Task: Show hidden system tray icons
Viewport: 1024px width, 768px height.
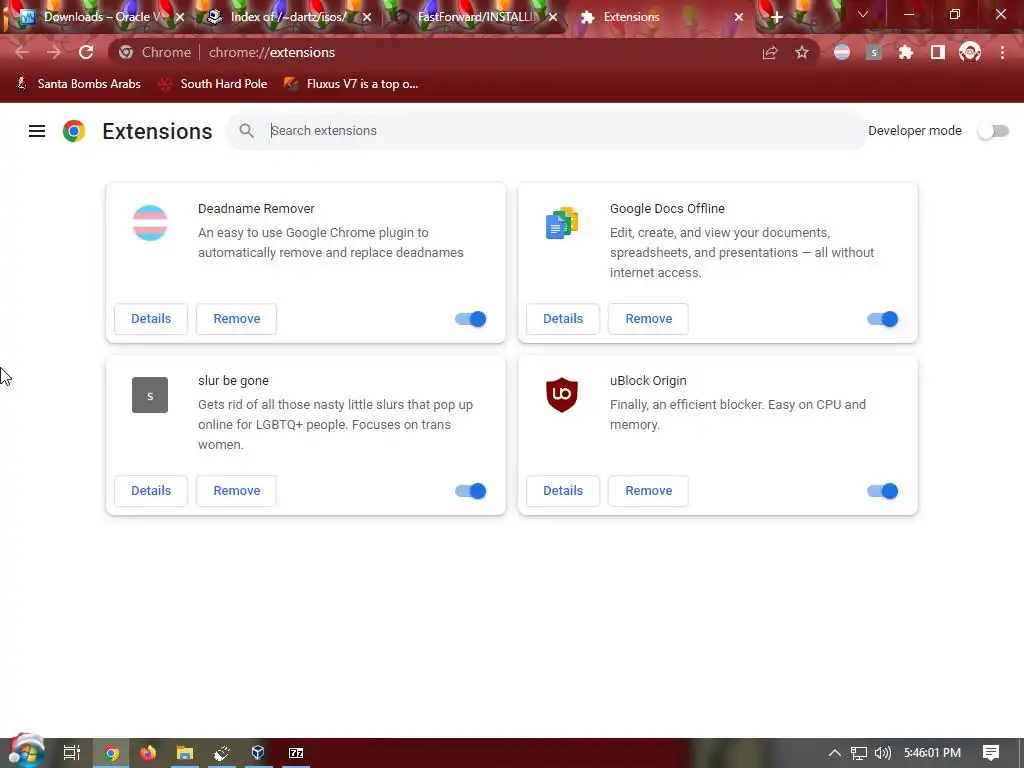Action: click(835, 753)
